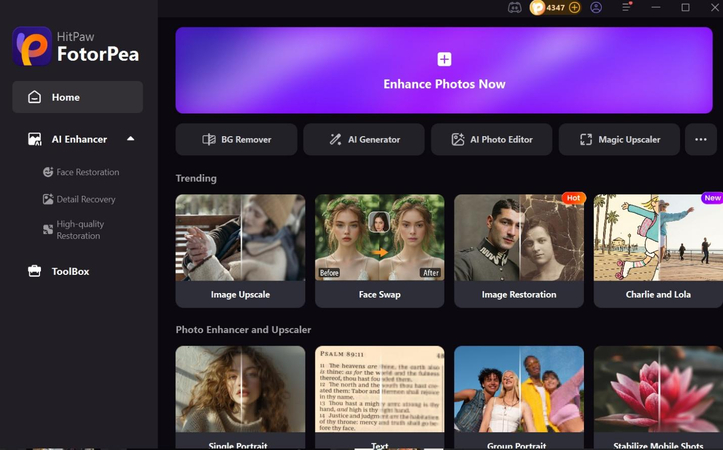Launch the AI Photo Editor button
723x450 pixels.
pos(492,139)
